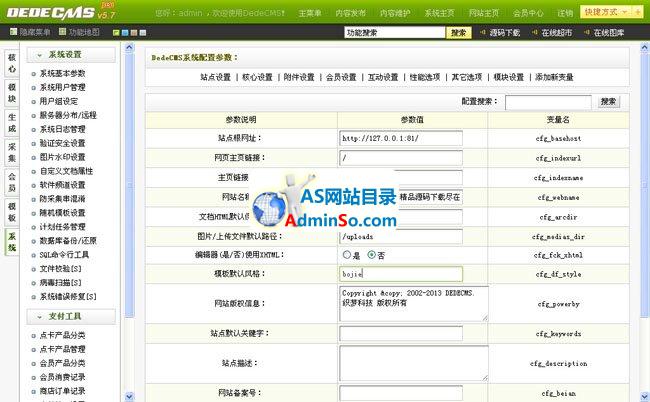
Task: Go to 系统主页 in top navigation
Action: point(439,13)
